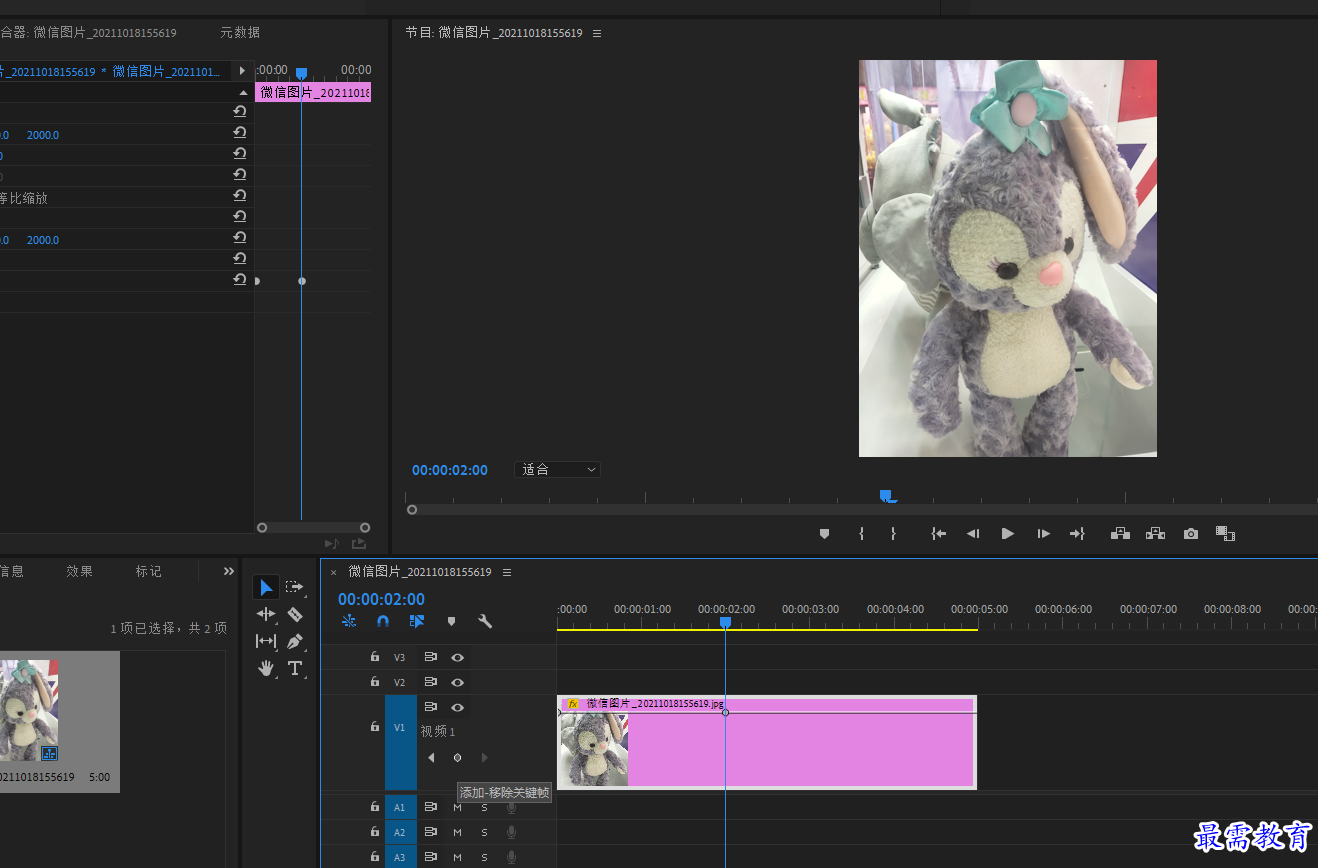Select the Pen tool

(295, 641)
